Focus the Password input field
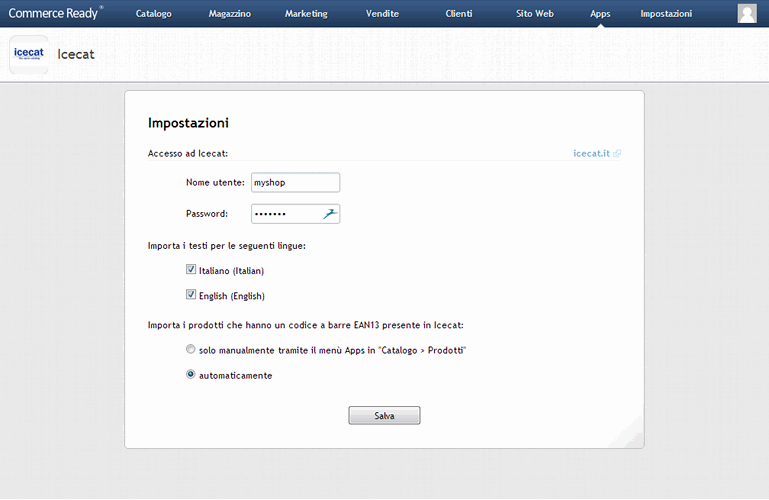The height and width of the screenshot is (500, 769). click(x=295, y=214)
